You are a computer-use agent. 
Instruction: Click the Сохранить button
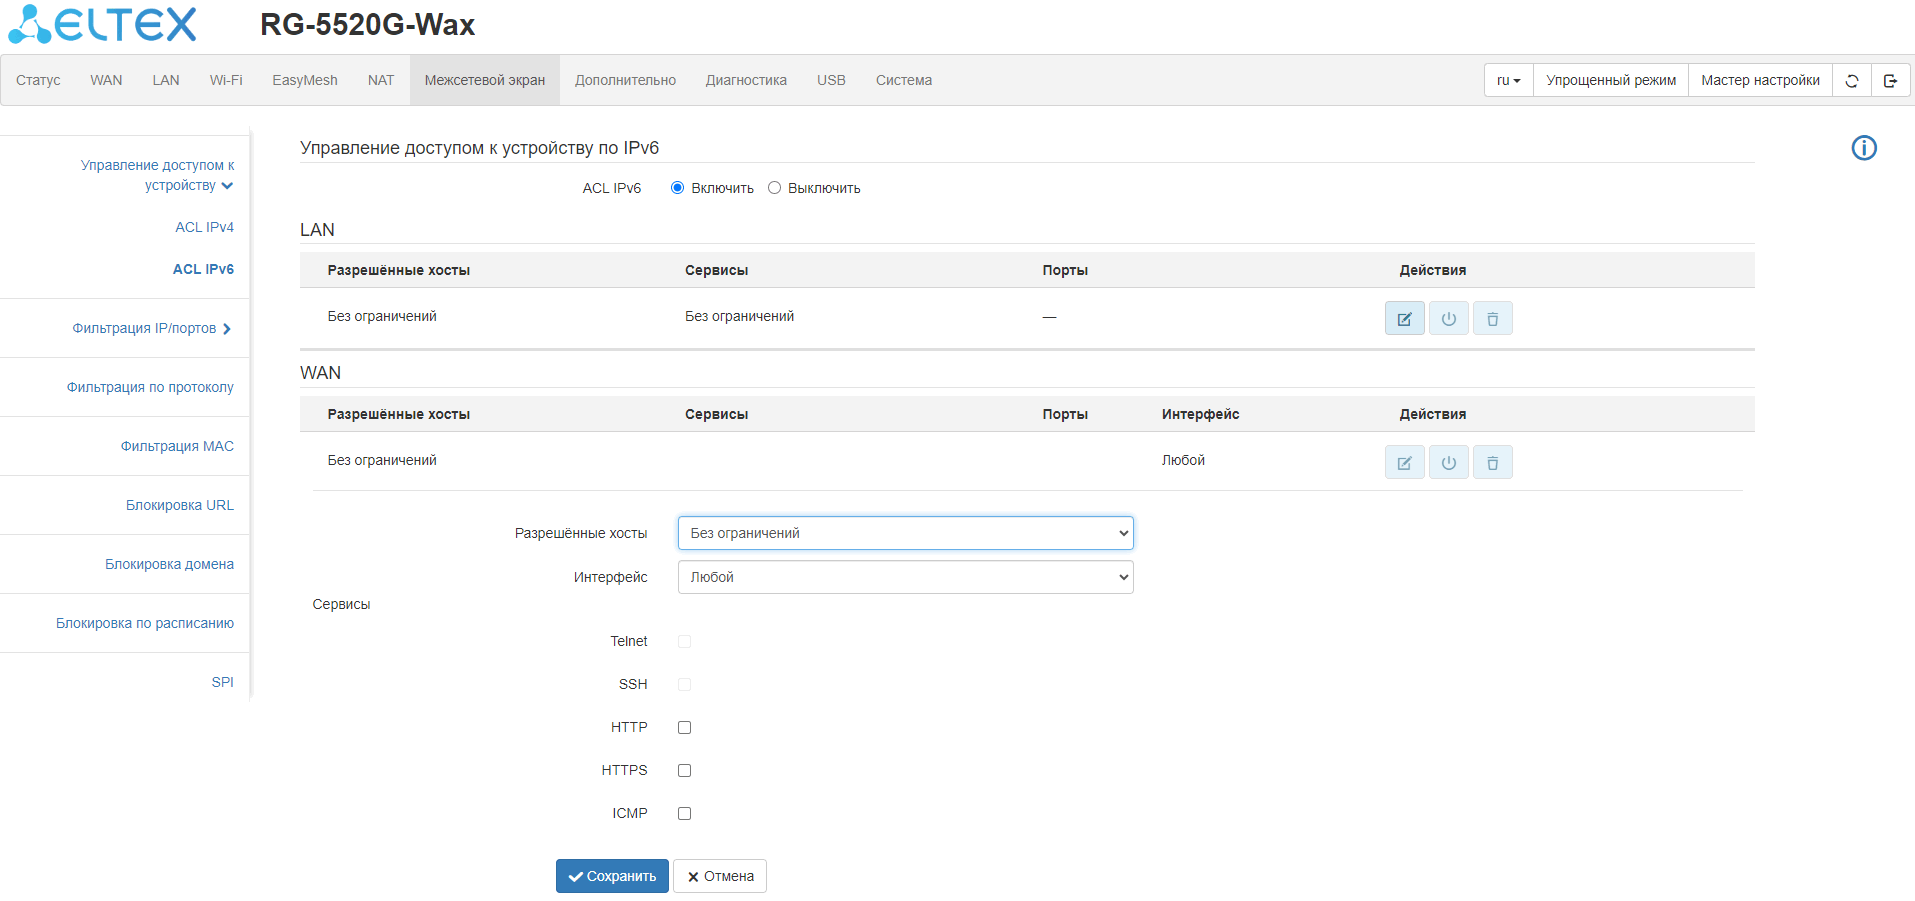(612, 876)
